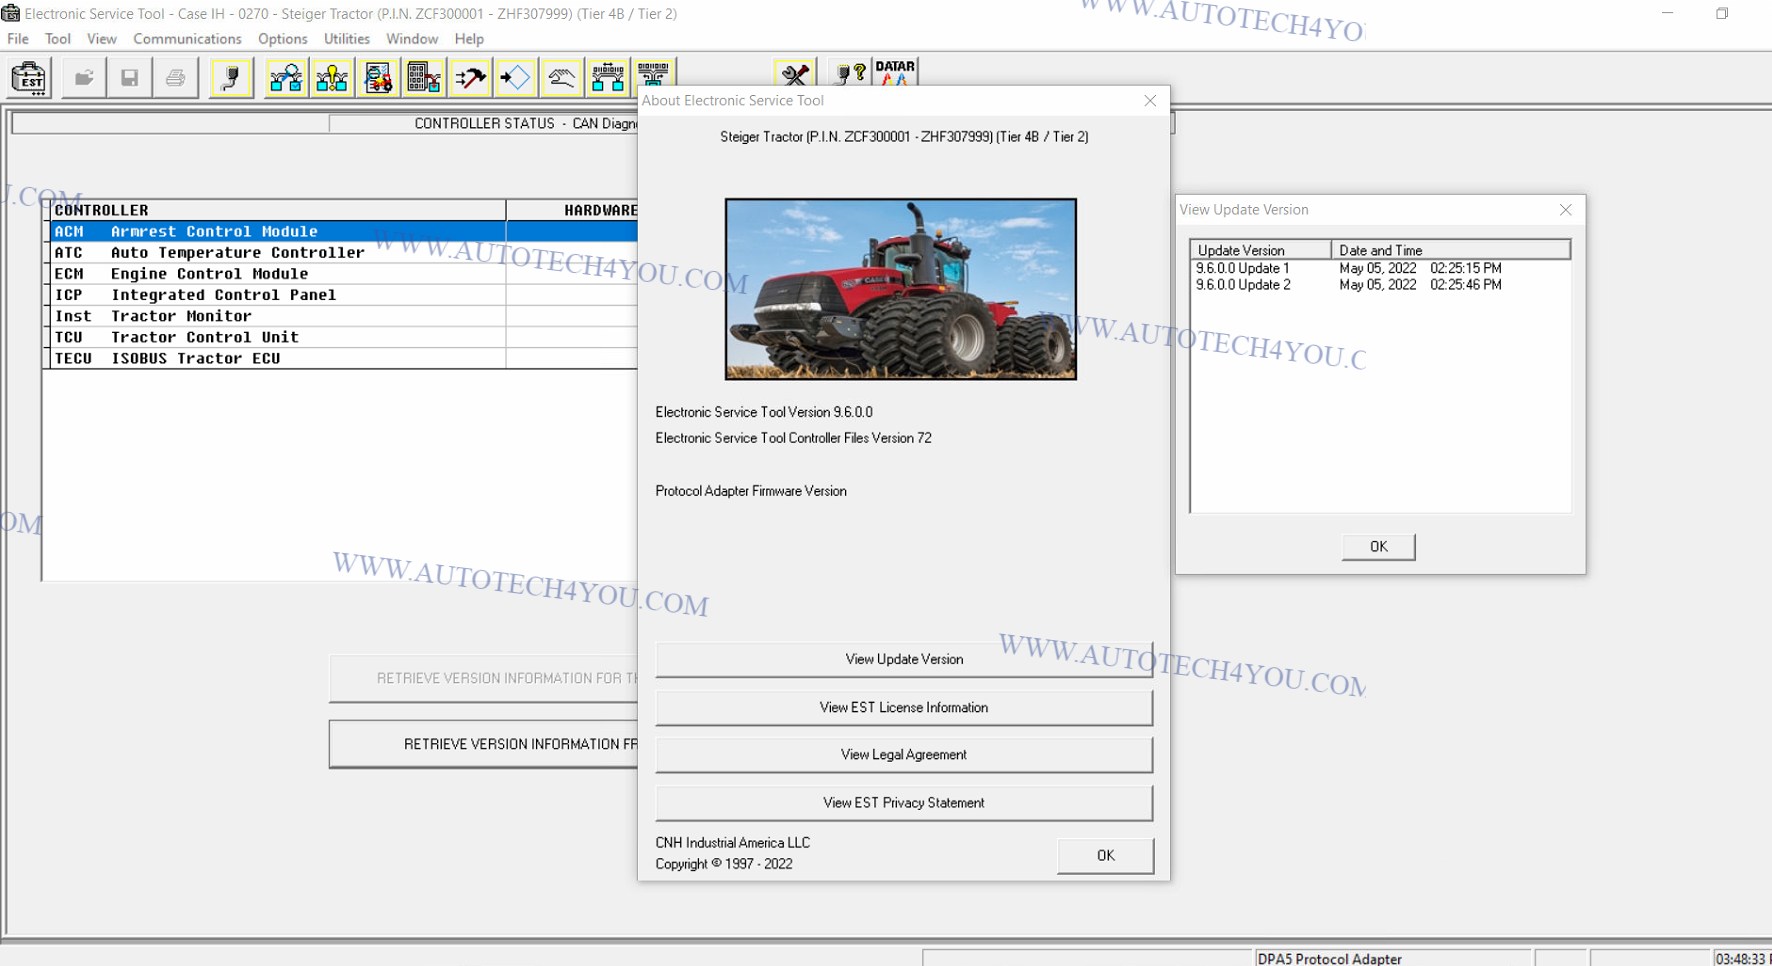Select Engine Control Module in controller list

pyautogui.click(x=209, y=274)
